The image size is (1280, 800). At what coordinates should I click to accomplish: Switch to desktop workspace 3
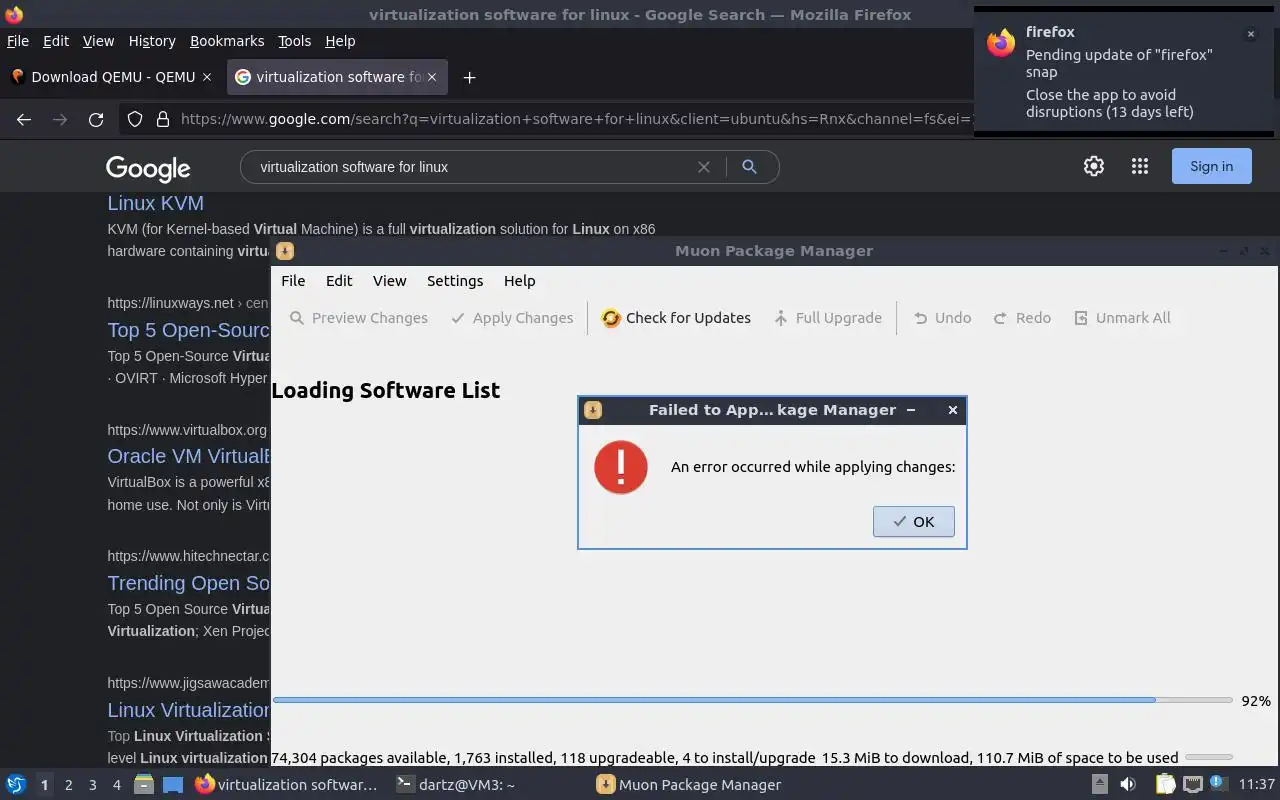click(x=92, y=785)
